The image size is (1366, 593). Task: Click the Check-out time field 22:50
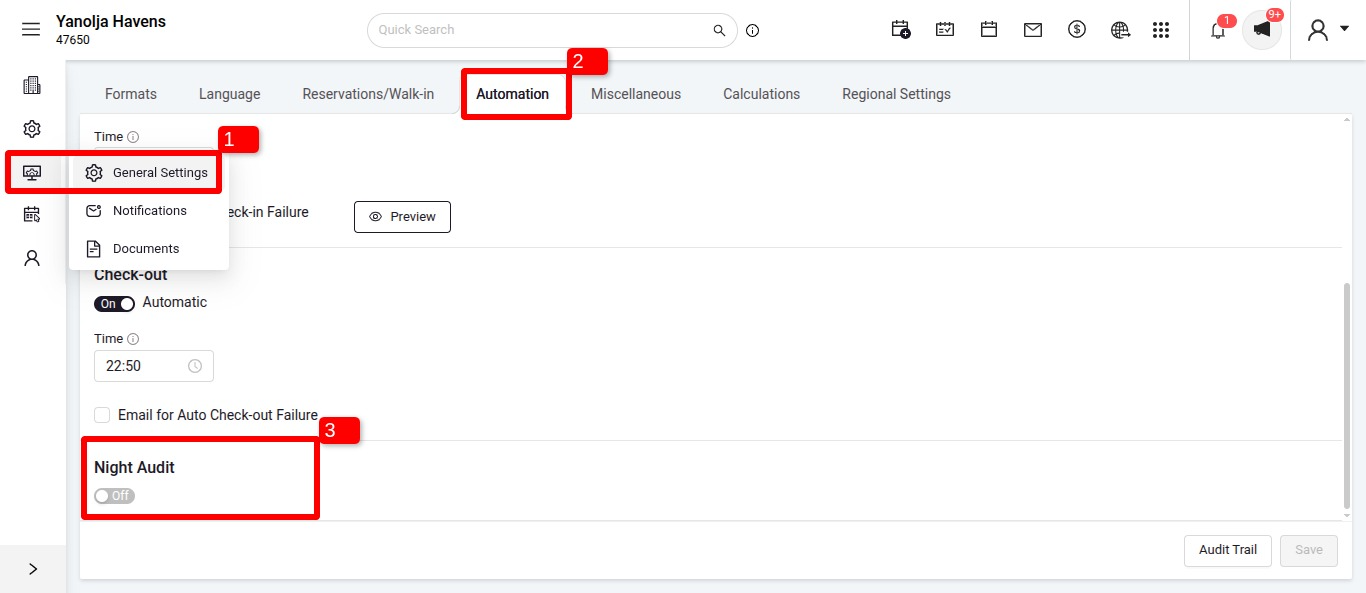pos(153,366)
